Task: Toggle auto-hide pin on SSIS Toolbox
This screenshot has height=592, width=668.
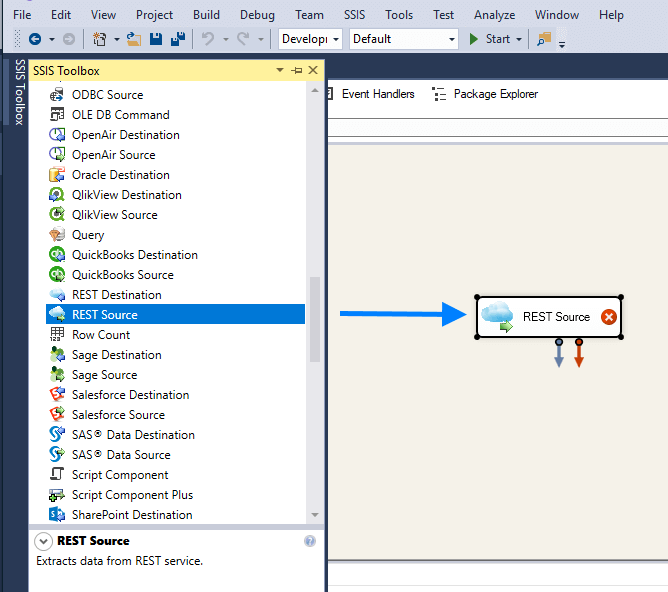Action: [x=297, y=71]
